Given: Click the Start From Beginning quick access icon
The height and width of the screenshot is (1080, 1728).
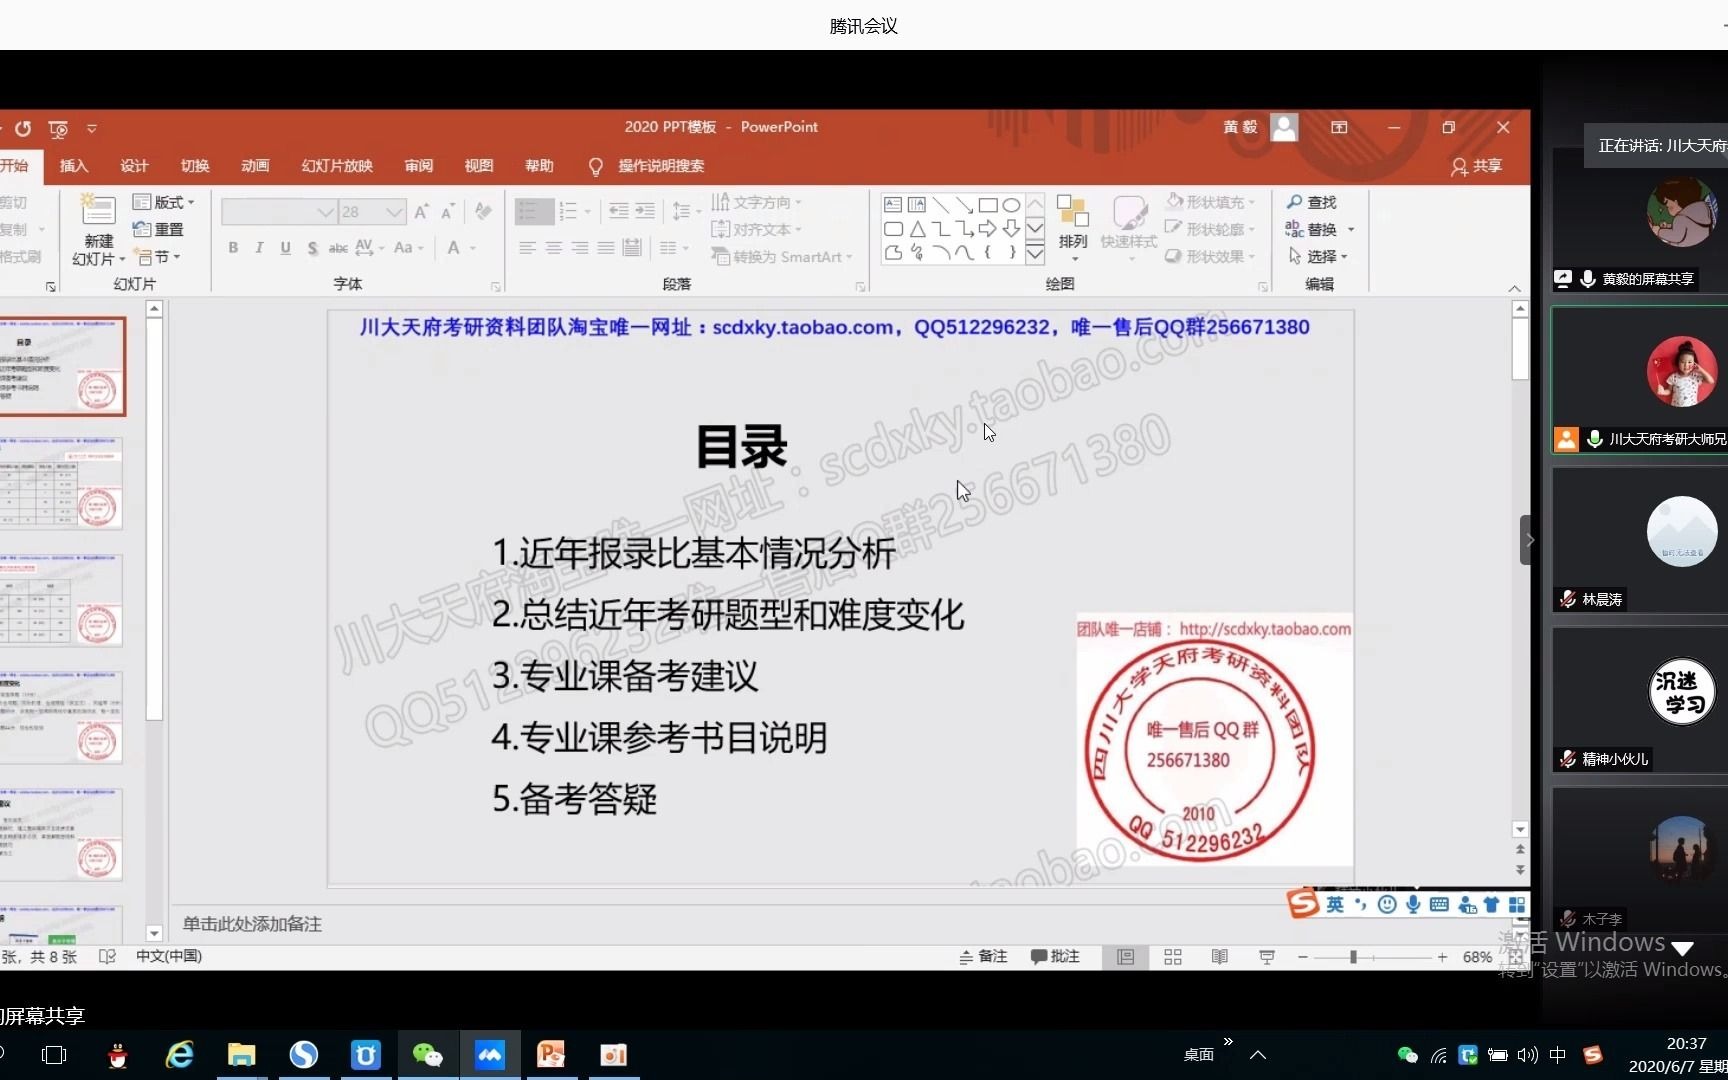Looking at the screenshot, I should coord(58,129).
